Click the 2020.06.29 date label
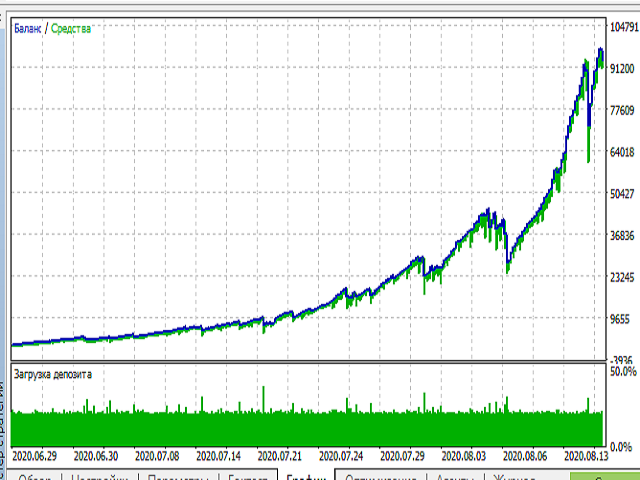This screenshot has height=480, width=640. click(35, 456)
